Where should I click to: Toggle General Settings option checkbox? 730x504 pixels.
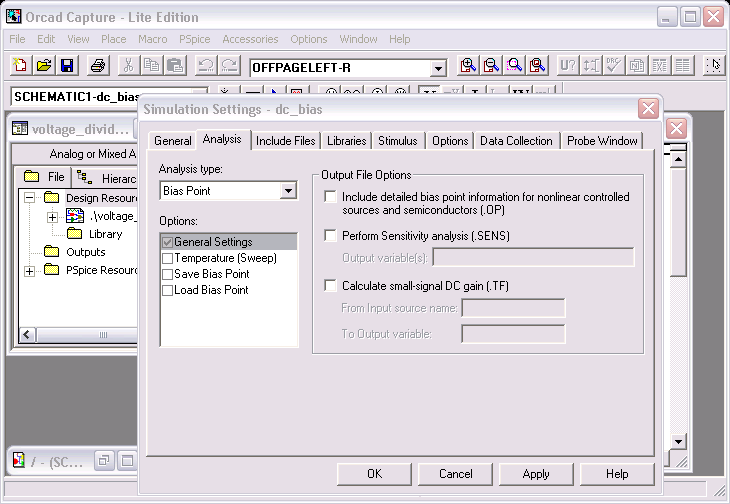167,242
